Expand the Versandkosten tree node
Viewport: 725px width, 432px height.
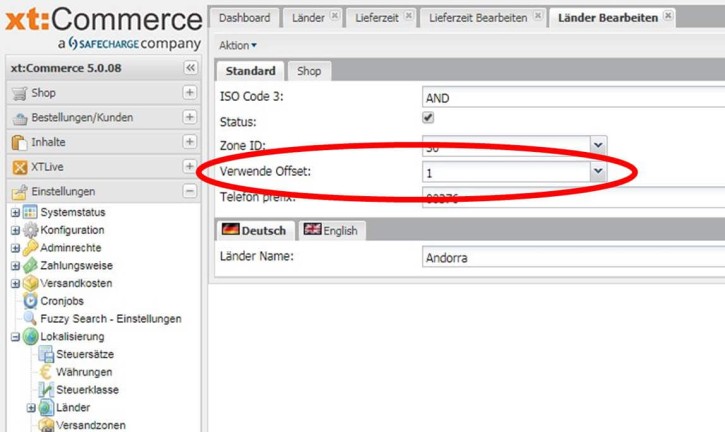(x=15, y=284)
